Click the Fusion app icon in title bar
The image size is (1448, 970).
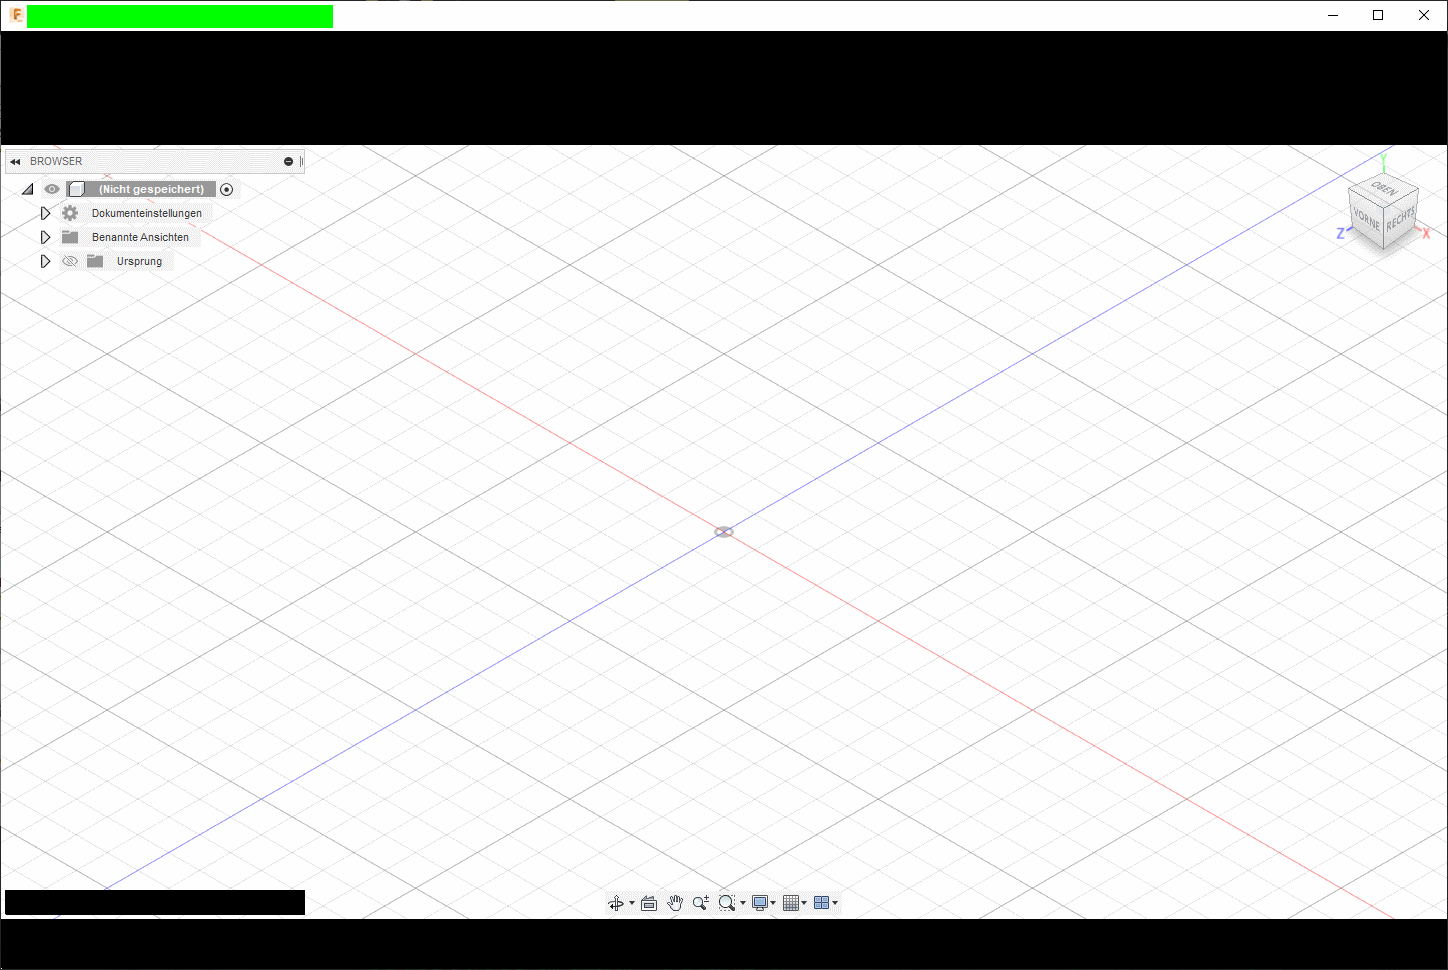pyautogui.click(x=16, y=15)
